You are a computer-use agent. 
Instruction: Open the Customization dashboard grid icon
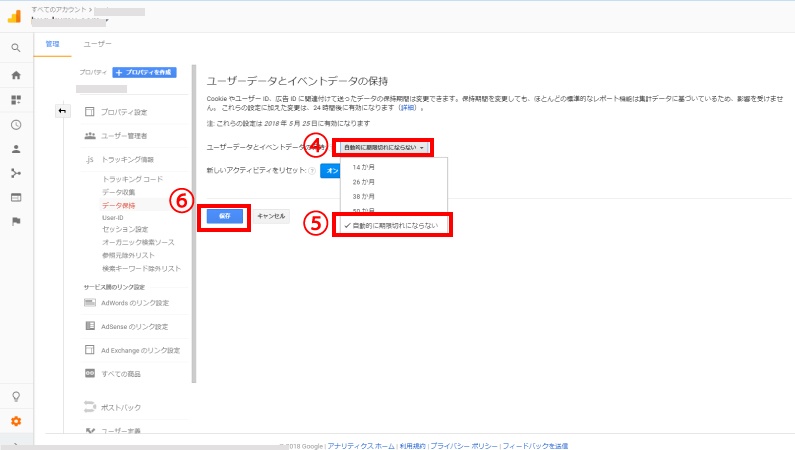click(15, 100)
